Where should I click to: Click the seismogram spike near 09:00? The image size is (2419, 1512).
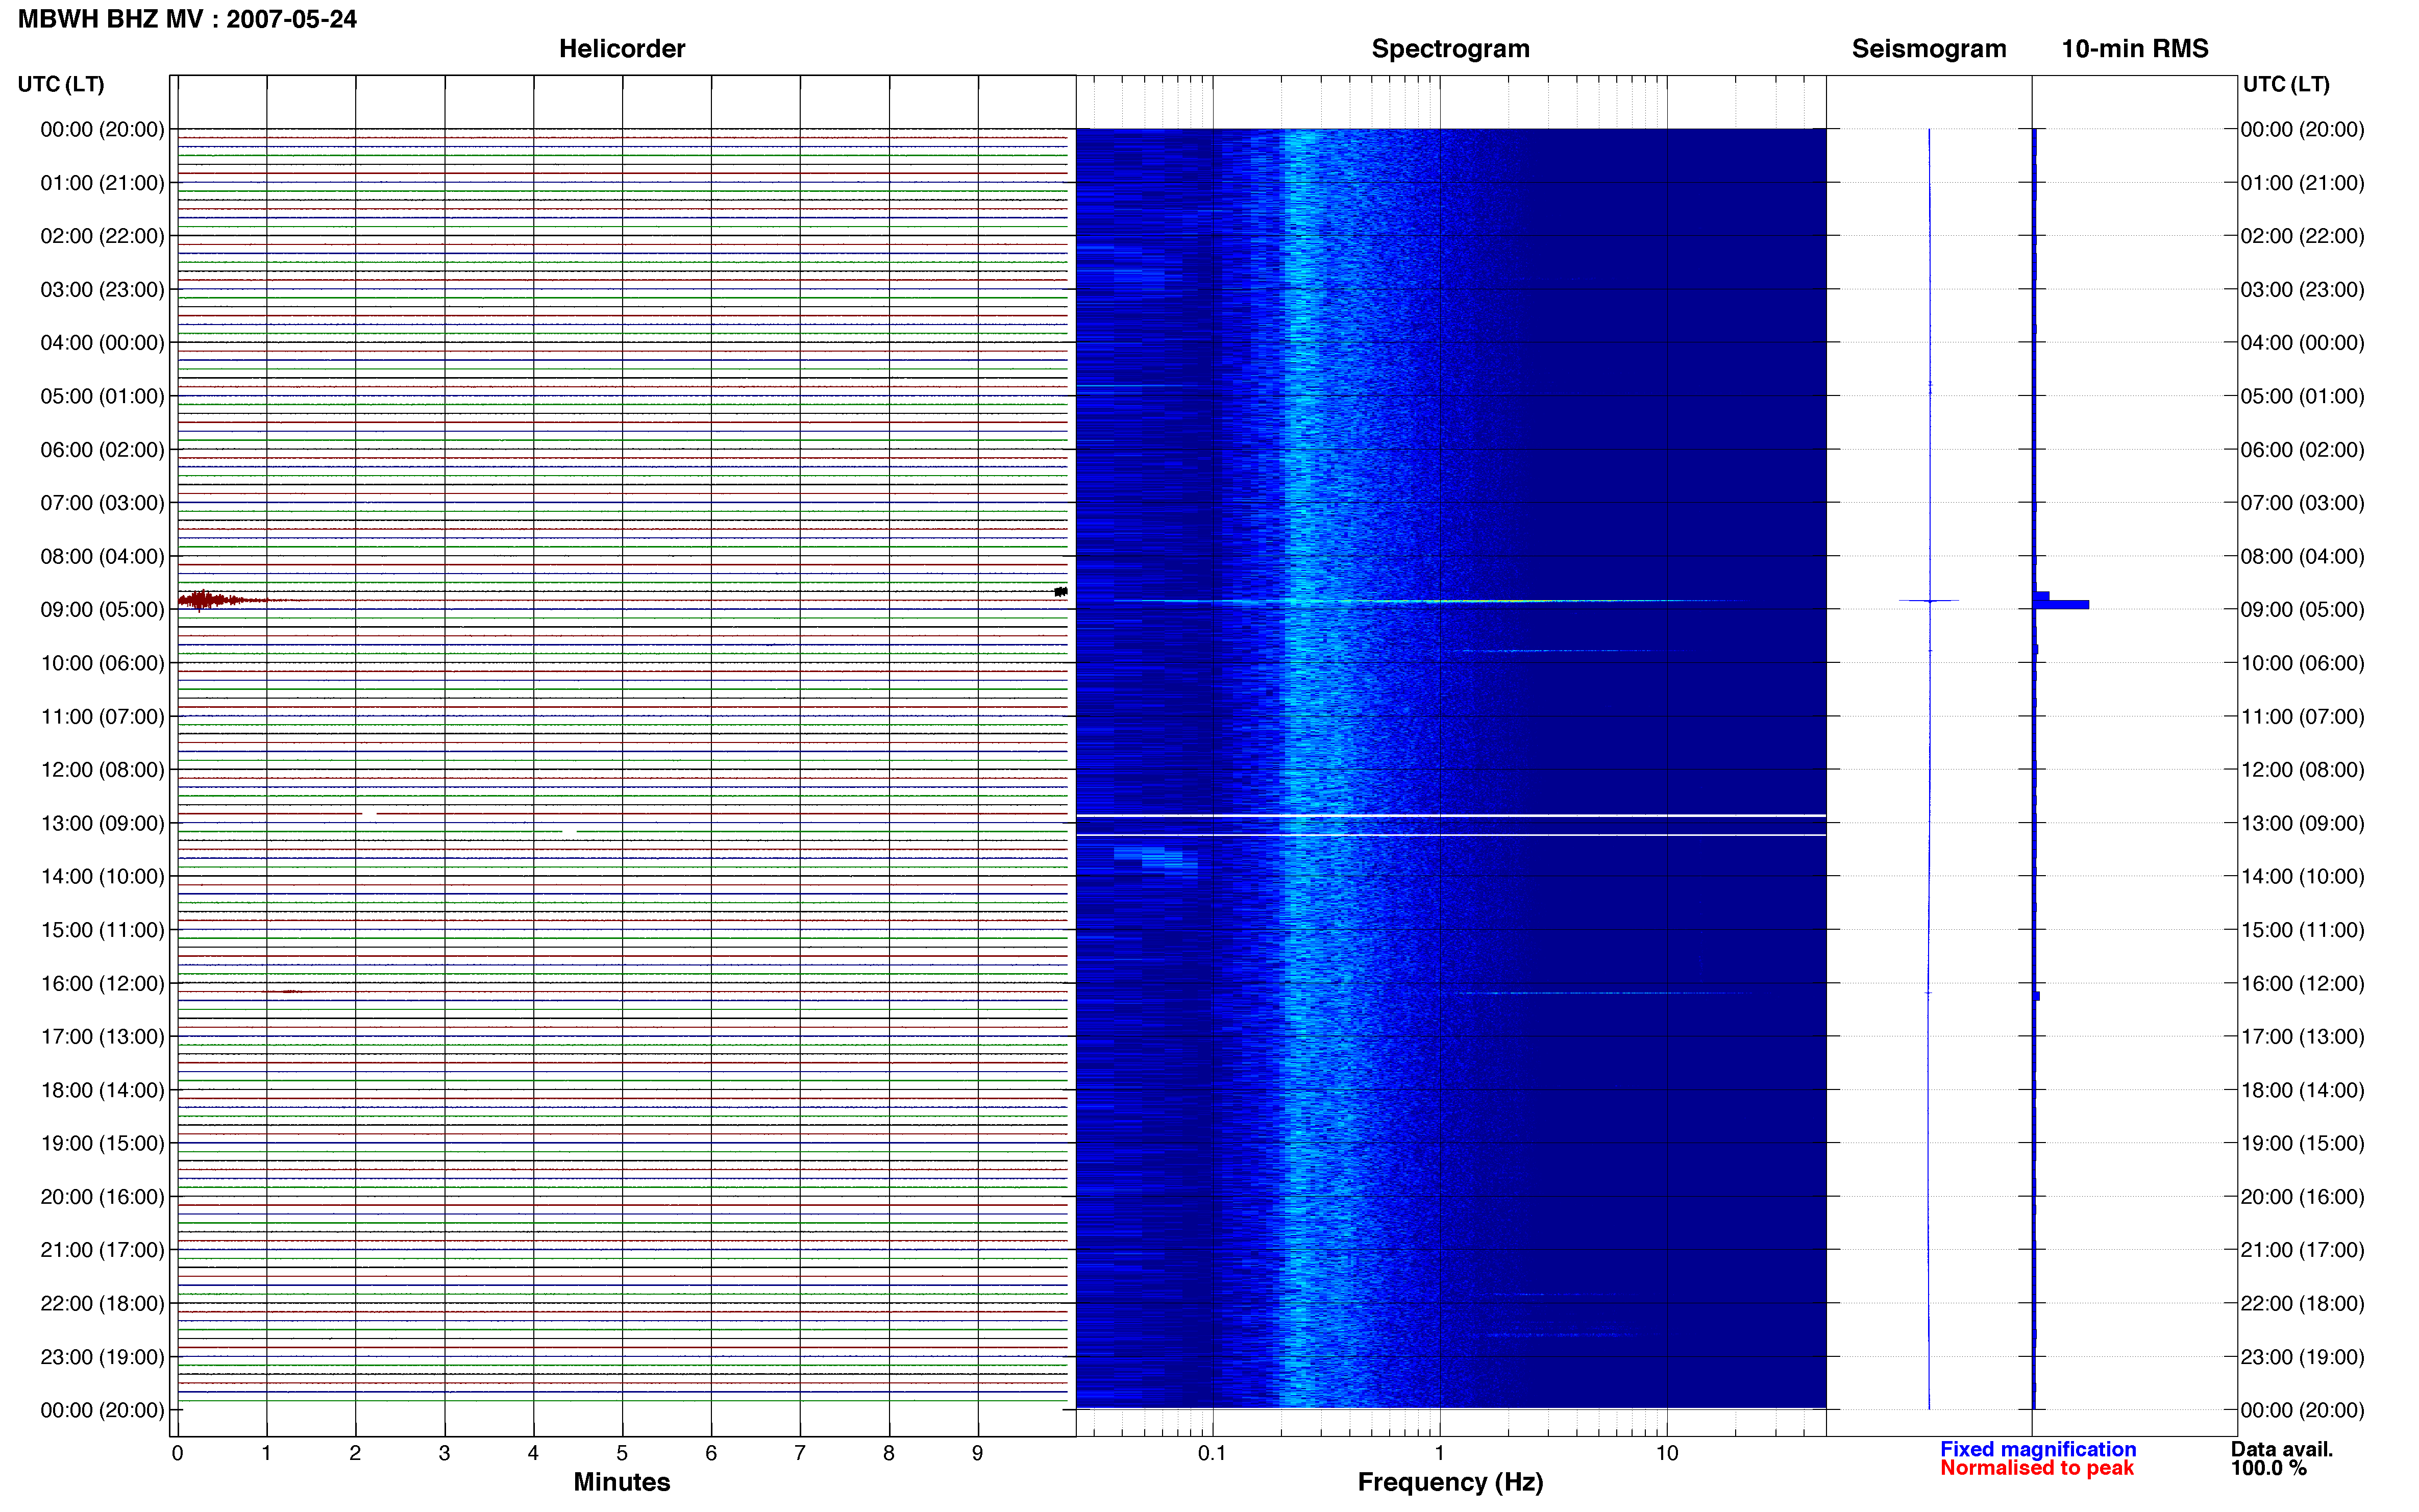pyautogui.click(x=1929, y=601)
